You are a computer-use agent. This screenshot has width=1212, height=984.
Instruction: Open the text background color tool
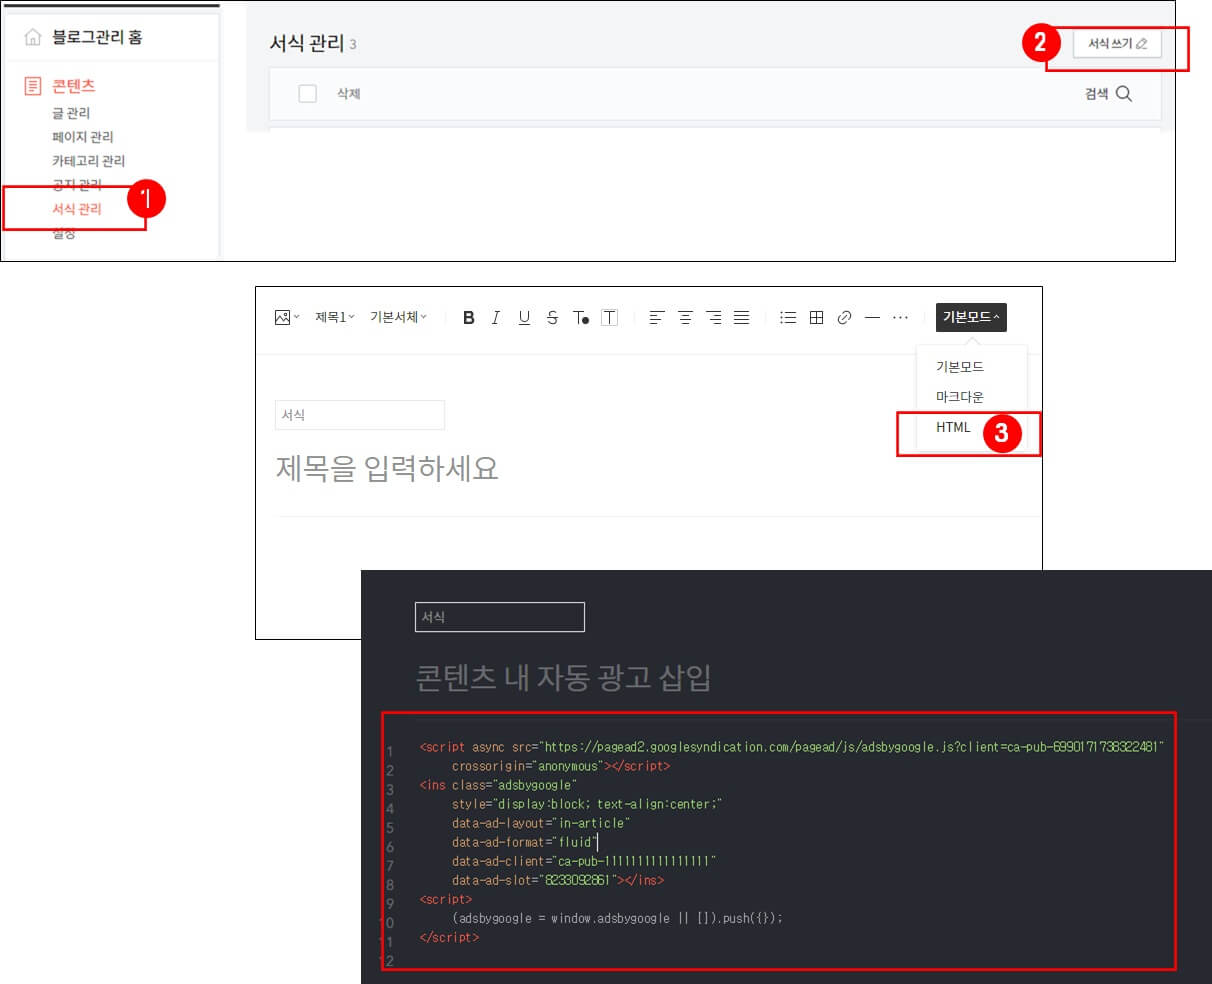609,317
